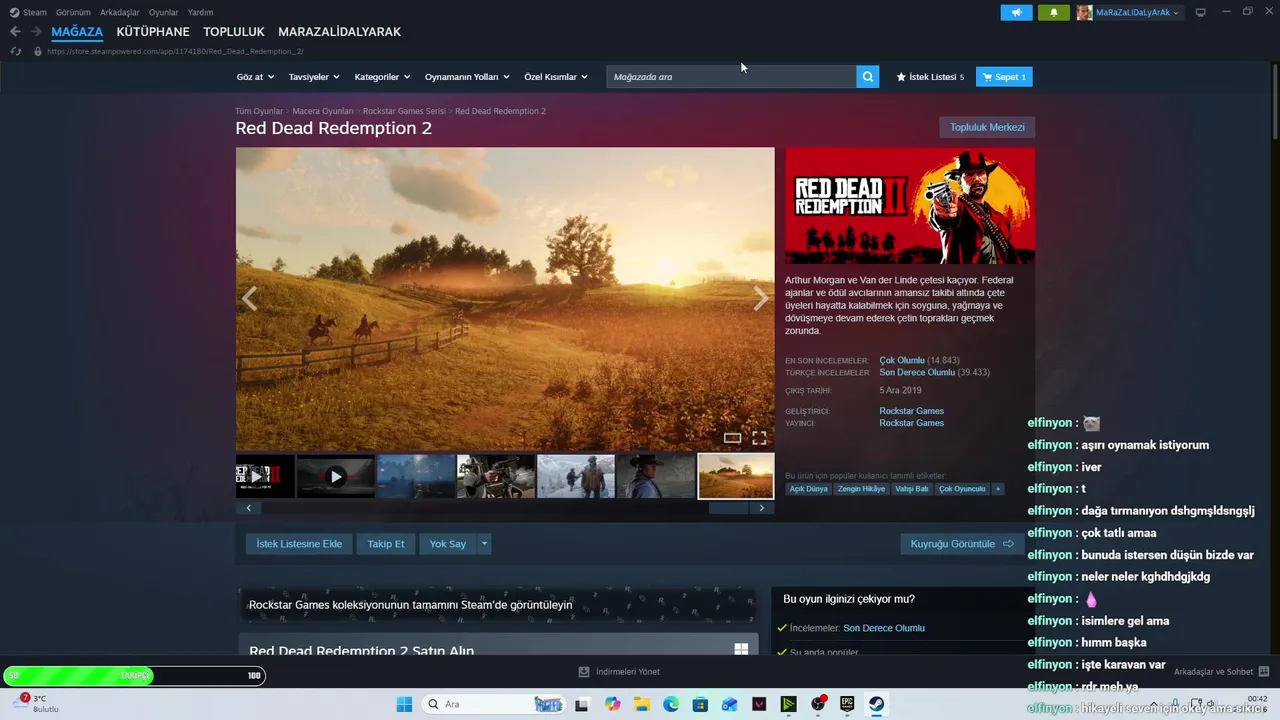The height and width of the screenshot is (720, 1280).
Task: Click the Windows taskbar Ara search box
Action: [x=495, y=704]
